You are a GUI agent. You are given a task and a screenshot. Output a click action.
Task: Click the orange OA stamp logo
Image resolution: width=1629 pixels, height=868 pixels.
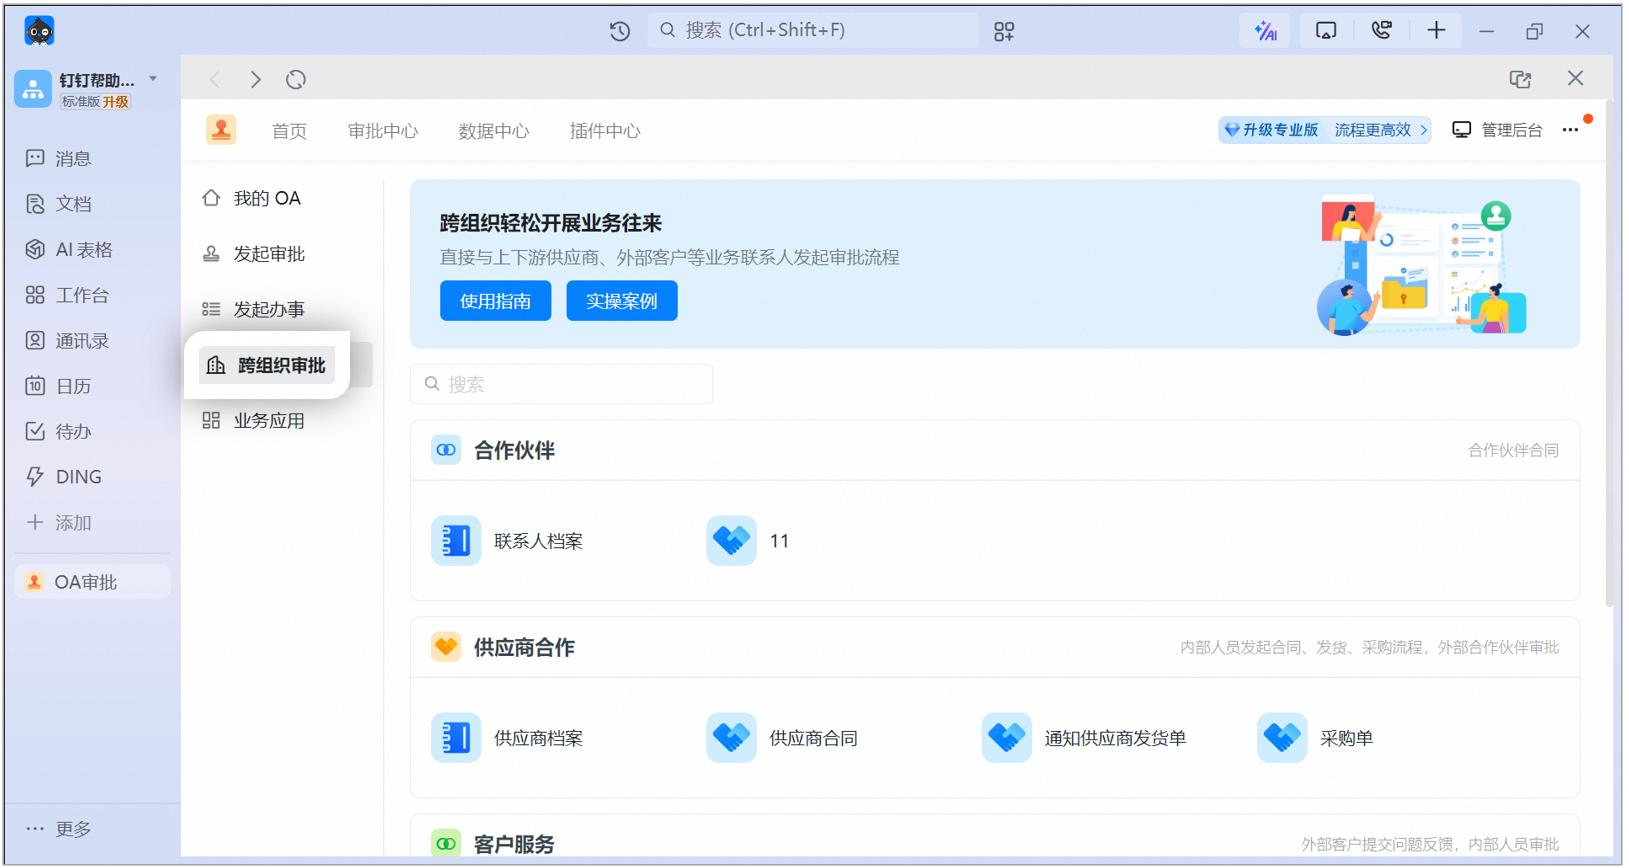pyautogui.click(x=221, y=130)
